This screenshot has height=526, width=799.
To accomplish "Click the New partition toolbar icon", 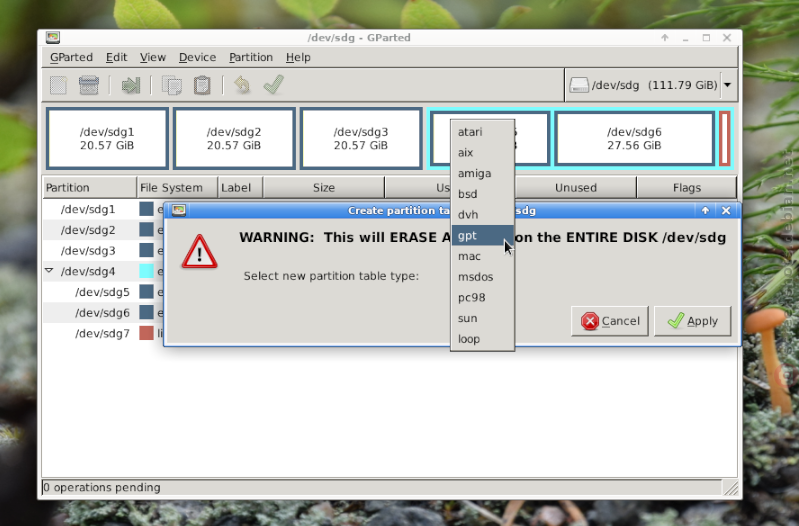I will 58,85.
